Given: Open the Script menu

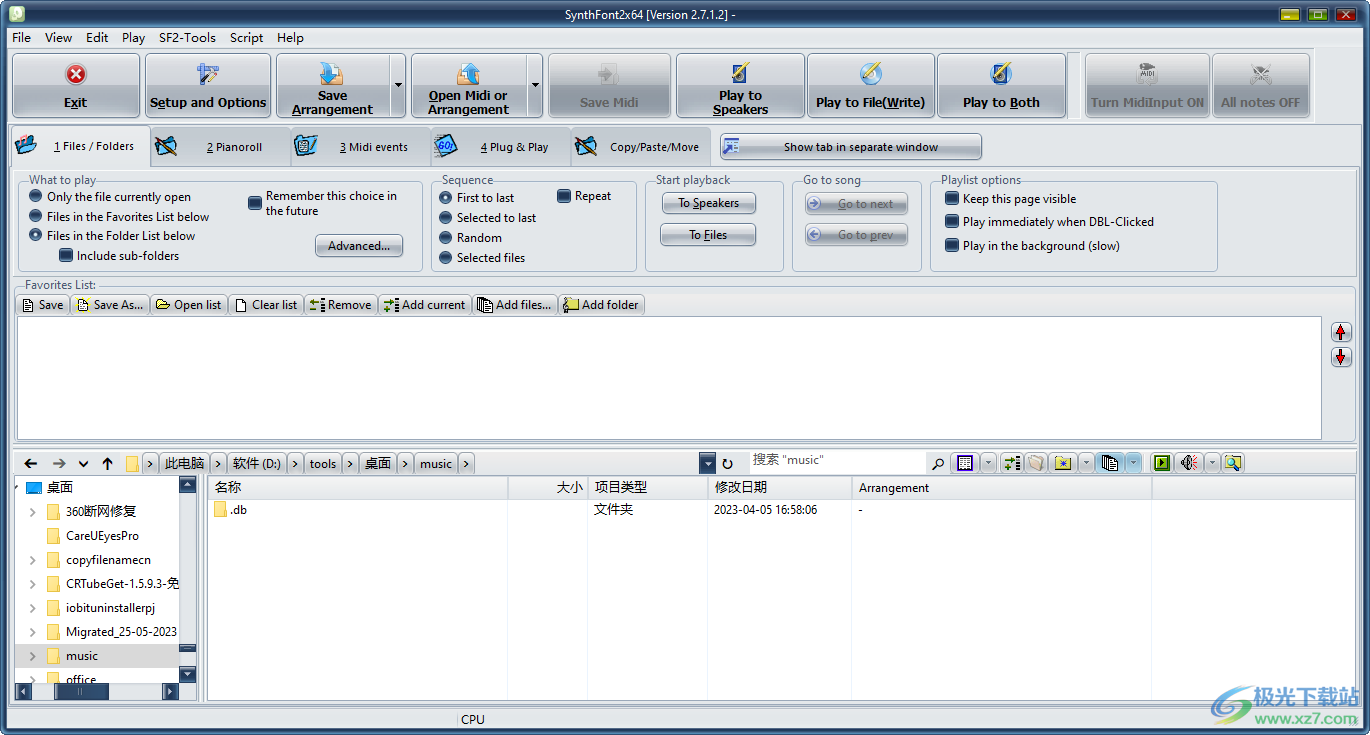Looking at the screenshot, I should point(246,37).
